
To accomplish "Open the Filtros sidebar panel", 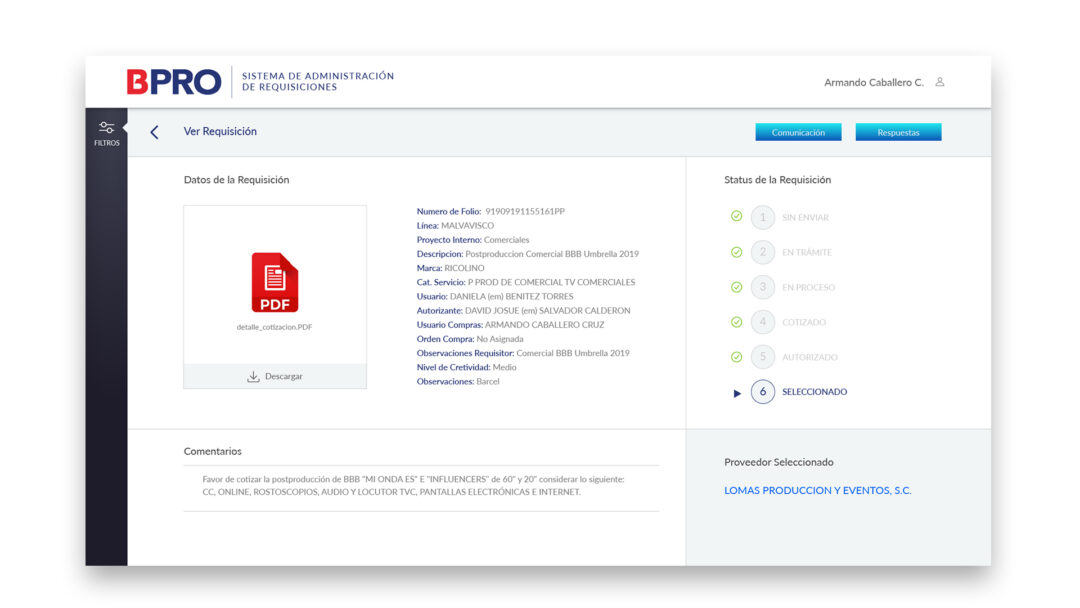I will tap(107, 133).
